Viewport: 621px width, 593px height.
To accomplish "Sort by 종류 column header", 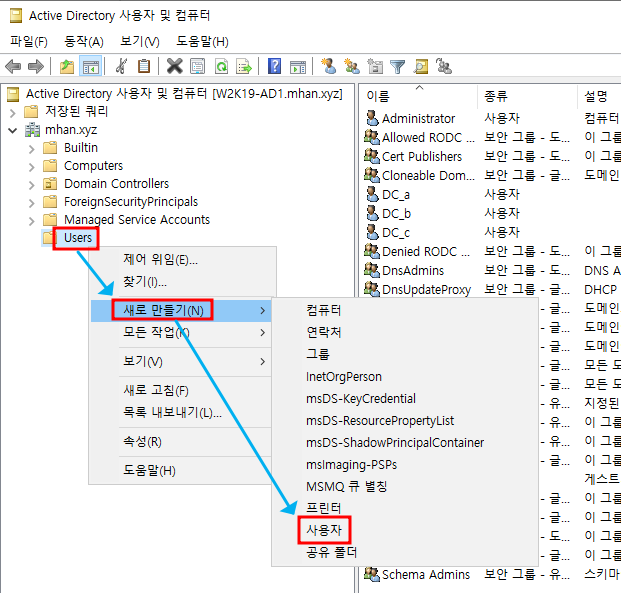I will pos(527,96).
